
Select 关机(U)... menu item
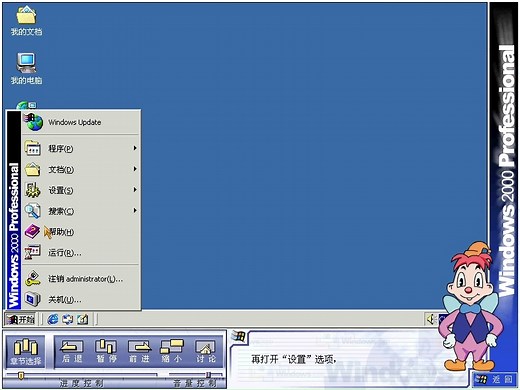[x=81, y=299]
